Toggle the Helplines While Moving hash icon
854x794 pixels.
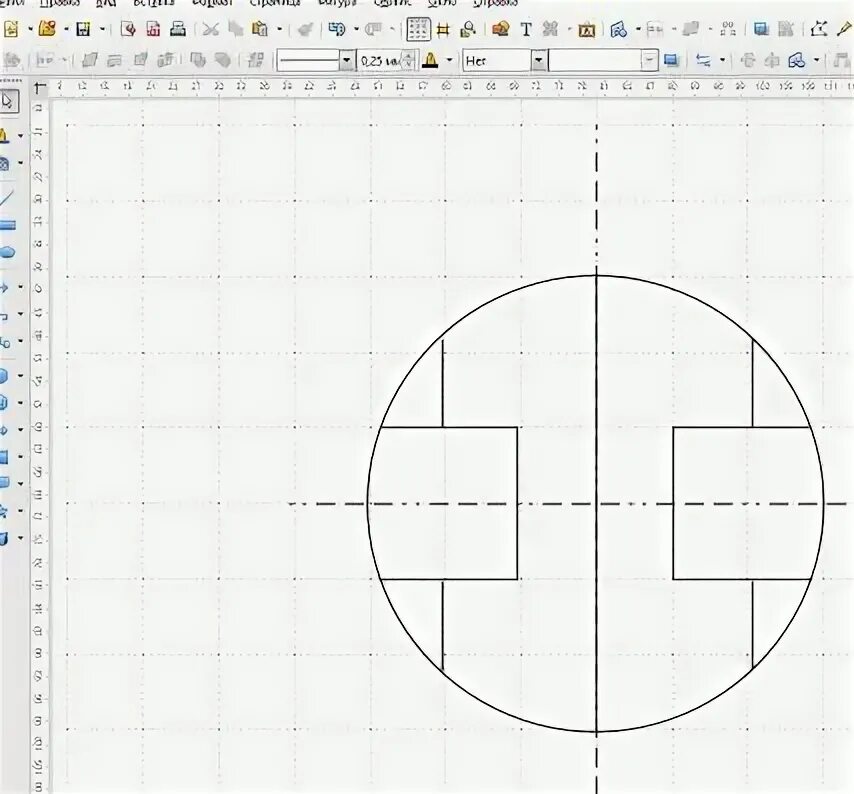point(443,29)
